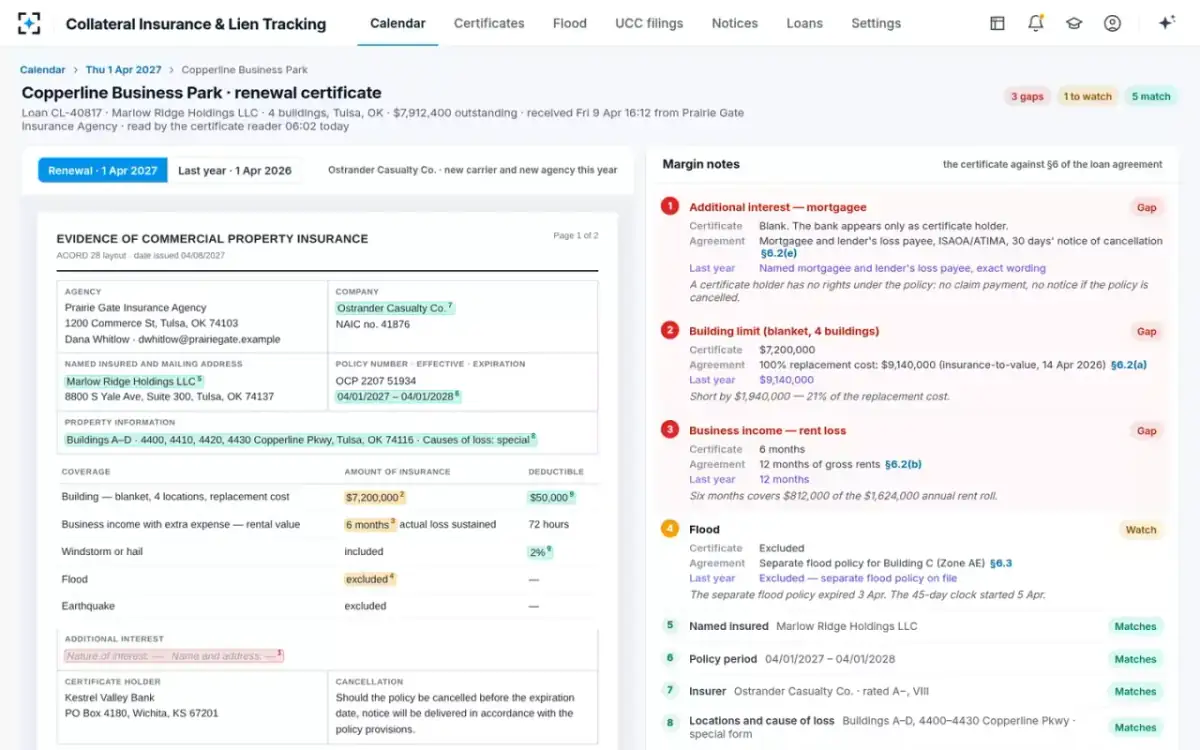Click the highlighted 6 months business income value

(370, 524)
